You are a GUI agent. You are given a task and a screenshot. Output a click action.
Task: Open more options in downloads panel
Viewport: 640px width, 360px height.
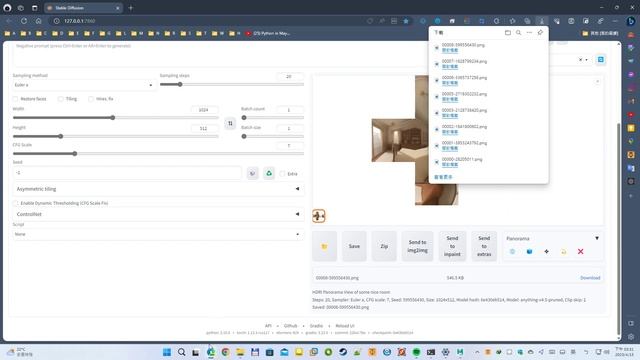(529, 33)
